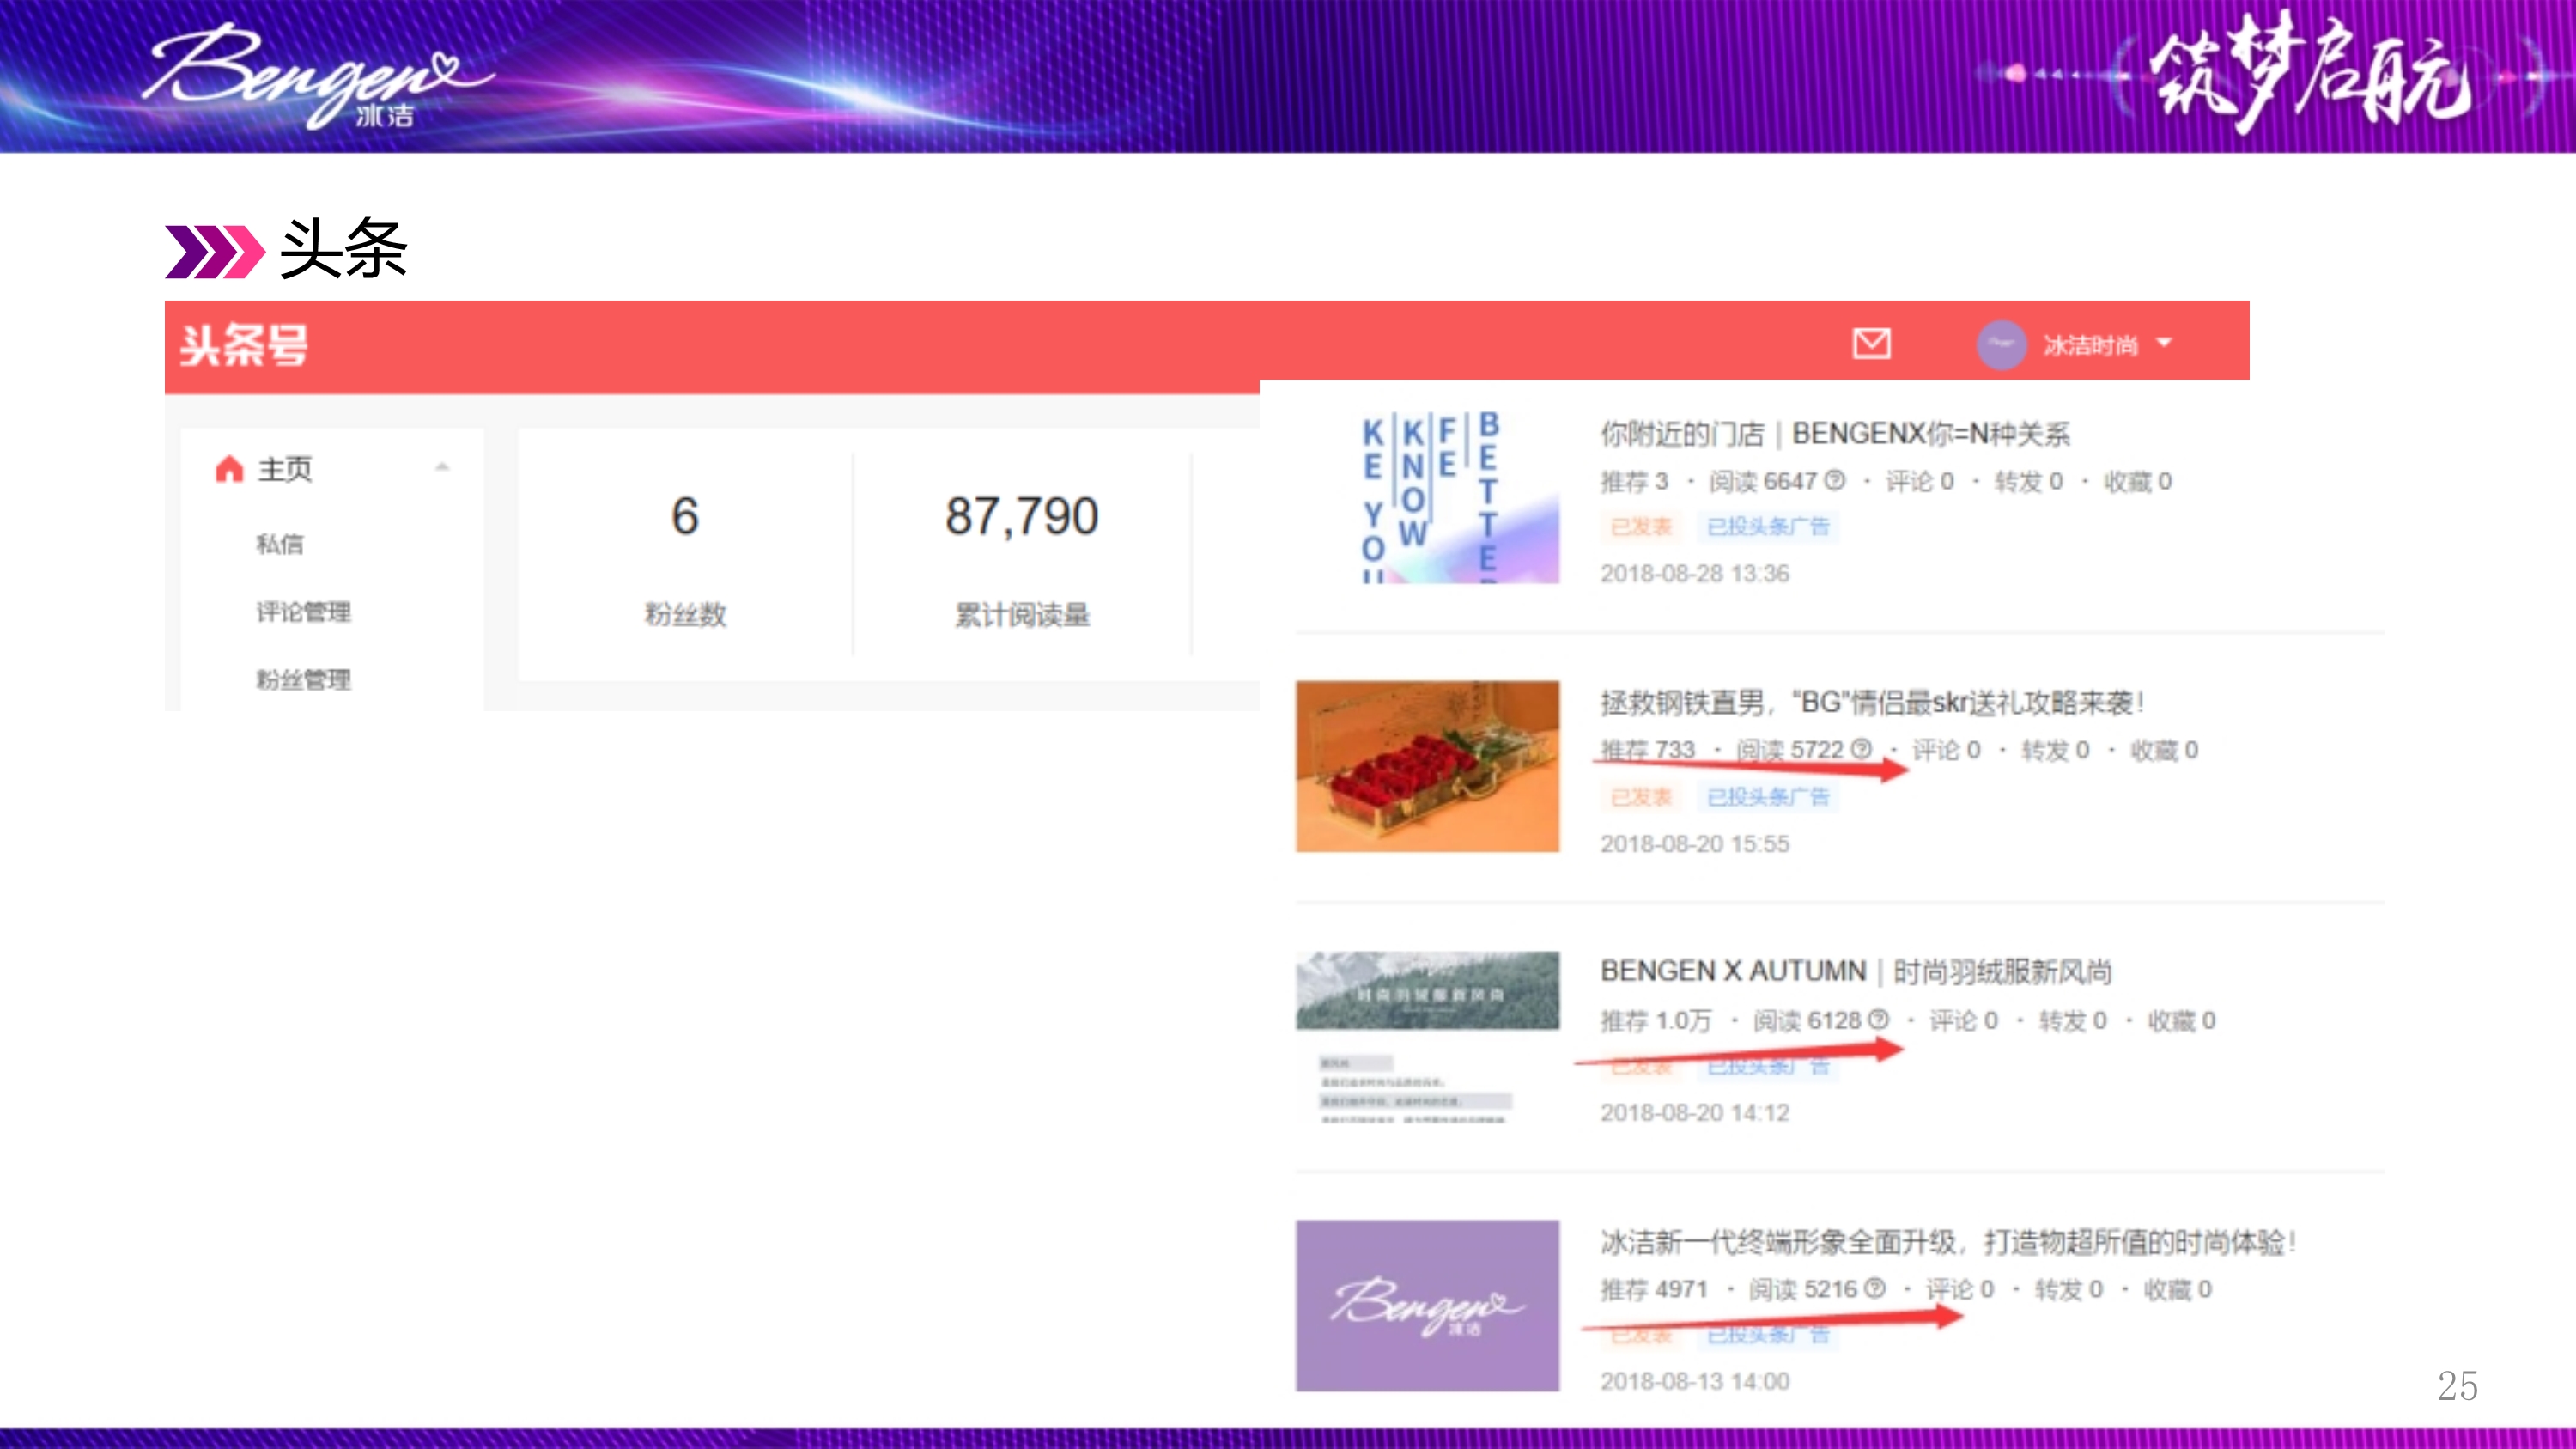2576x1449 pixels.
Task: Click 评论 0 on BENGEN X AUTUMN article
Action: (x=1964, y=1021)
